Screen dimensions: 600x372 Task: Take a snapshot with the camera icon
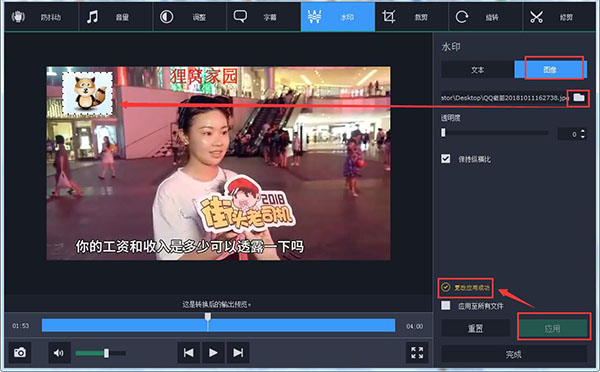coord(20,352)
